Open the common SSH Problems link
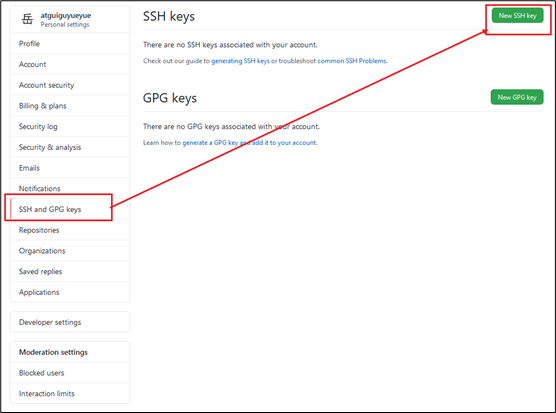556x413 pixels. pos(352,61)
